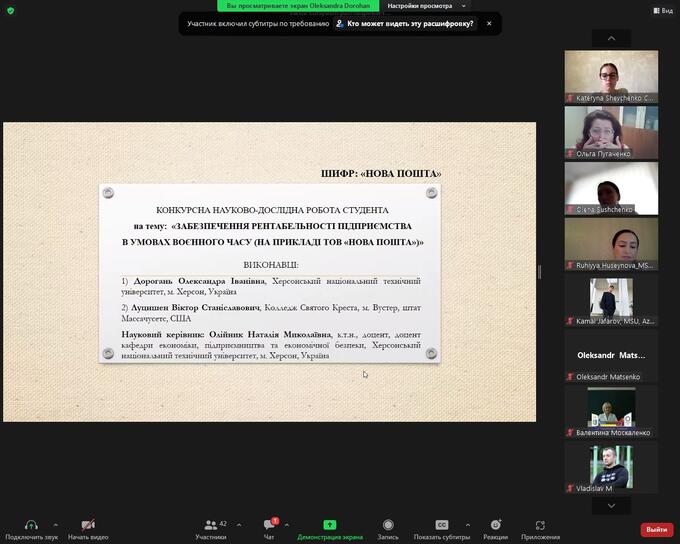Viewport: 680px width, 544px height.
Task: Toggle Show Subtitles with the CC icon
Action: [442, 525]
